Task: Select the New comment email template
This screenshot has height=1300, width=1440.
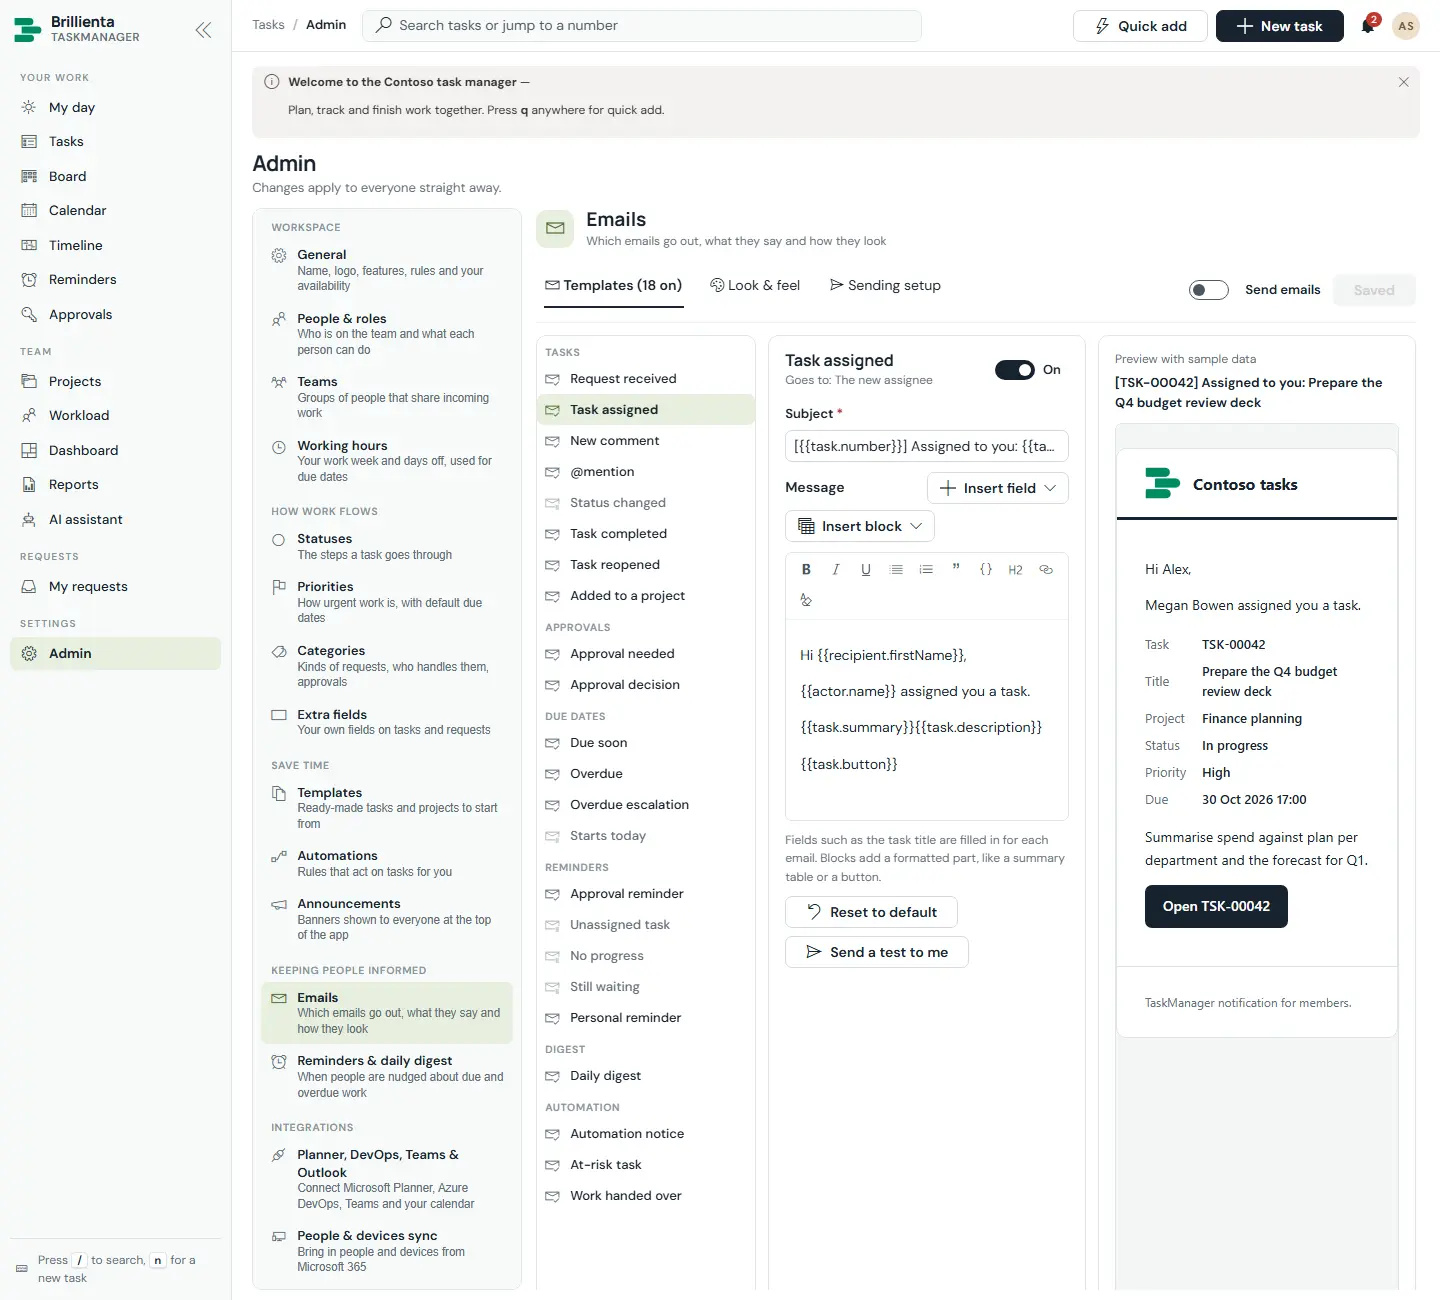Action: point(646,441)
